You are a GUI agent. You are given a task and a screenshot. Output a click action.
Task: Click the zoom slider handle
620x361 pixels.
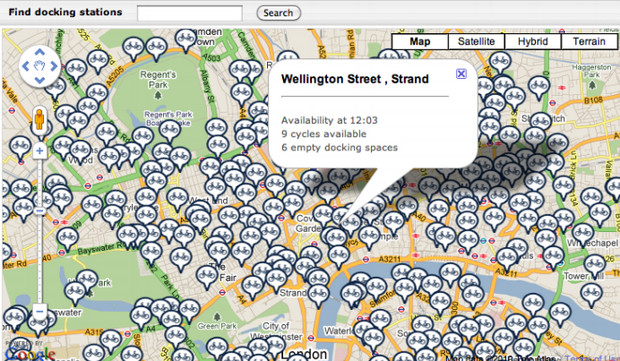(40, 211)
